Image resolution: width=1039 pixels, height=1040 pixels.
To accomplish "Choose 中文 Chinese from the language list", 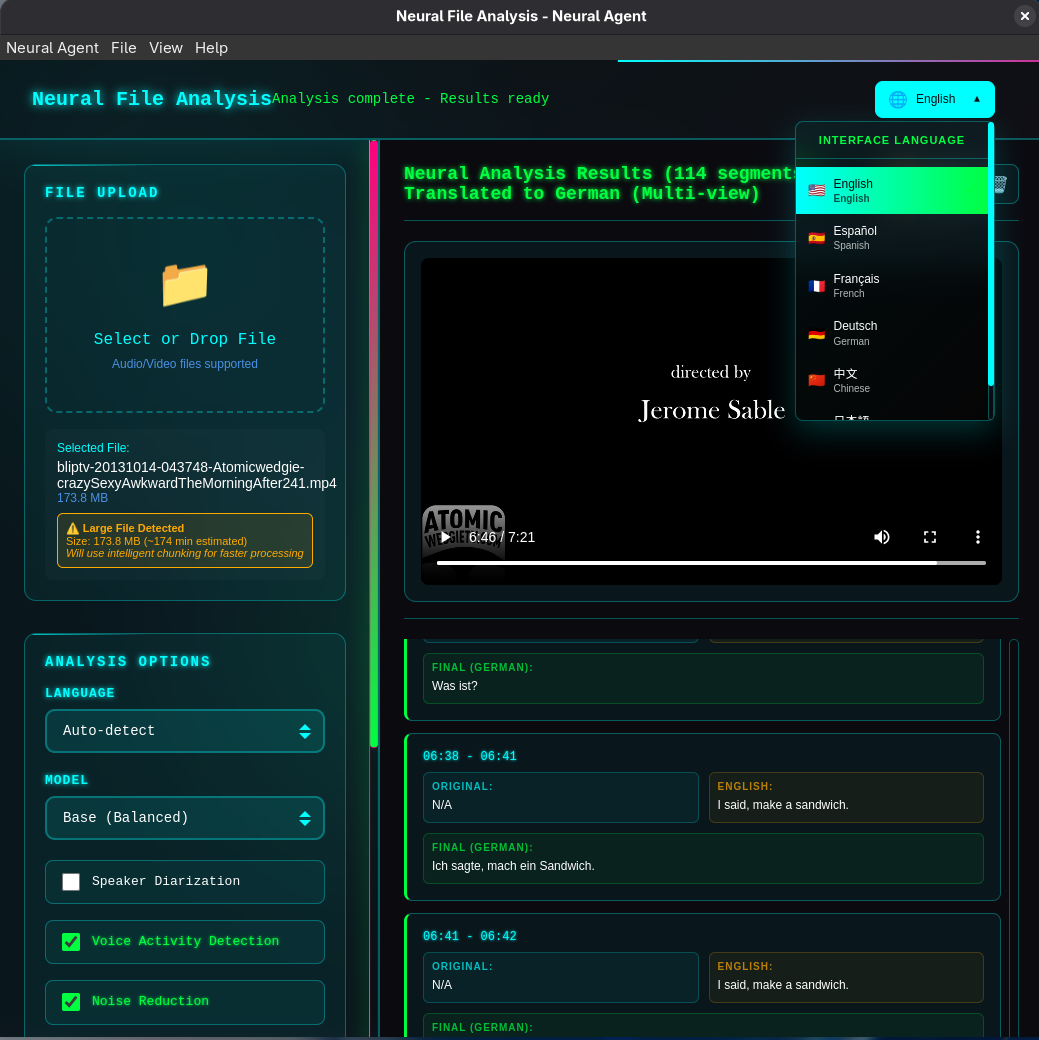I will coord(892,380).
